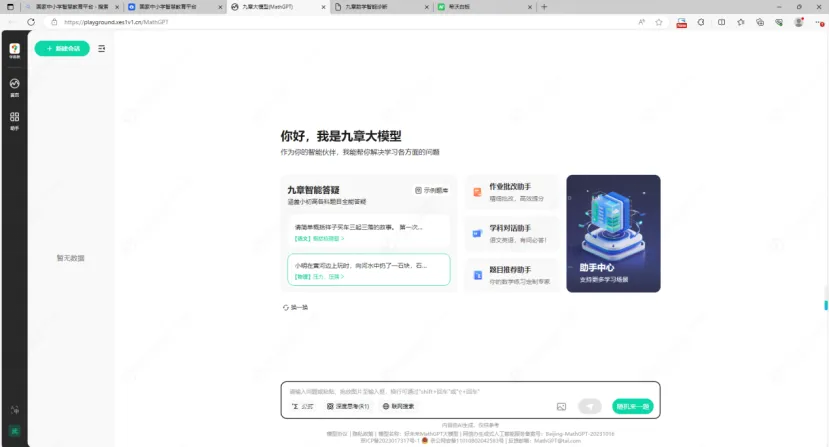Click the blue 学科对话助手 icon
This screenshot has height=447, width=830.
[477, 234]
